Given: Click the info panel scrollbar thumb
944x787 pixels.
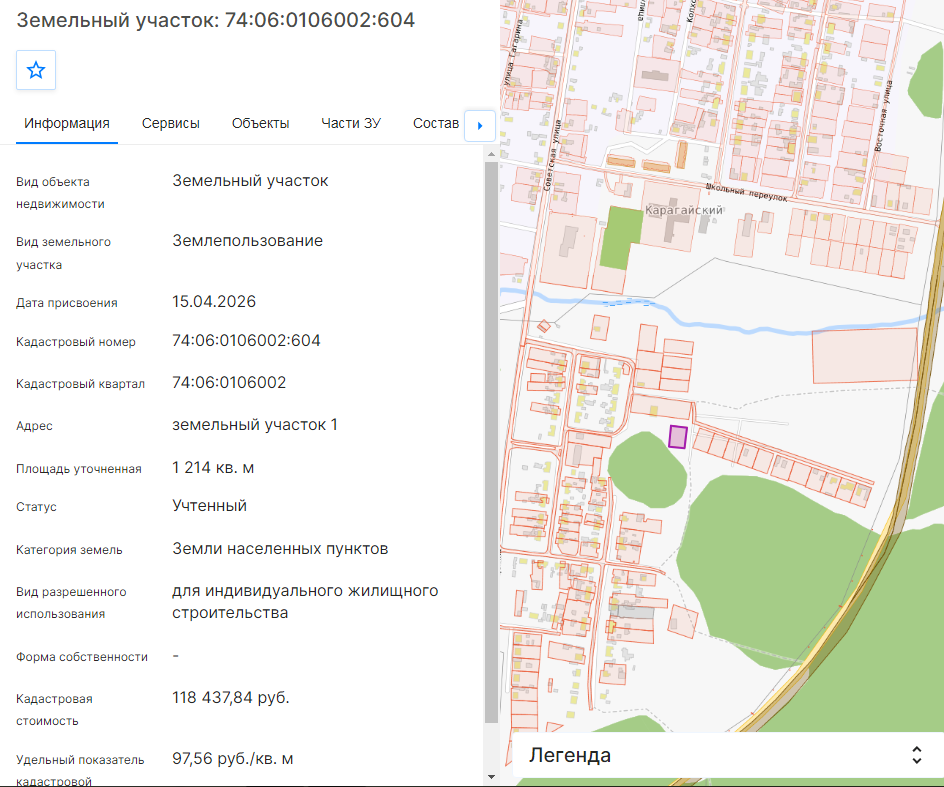Looking at the screenshot, I should pos(491,442).
